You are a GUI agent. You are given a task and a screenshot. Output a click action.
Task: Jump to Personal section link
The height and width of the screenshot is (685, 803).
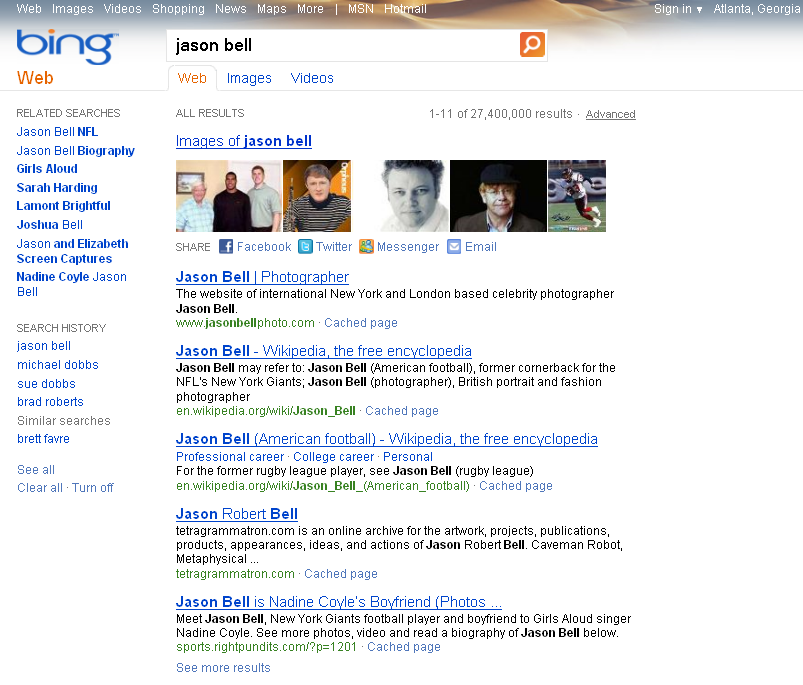pyautogui.click(x=408, y=457)
